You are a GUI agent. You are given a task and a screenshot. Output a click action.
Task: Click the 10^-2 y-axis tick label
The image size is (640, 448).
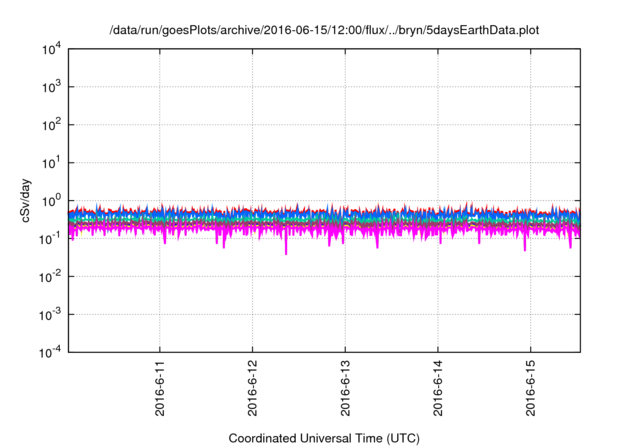50,277
